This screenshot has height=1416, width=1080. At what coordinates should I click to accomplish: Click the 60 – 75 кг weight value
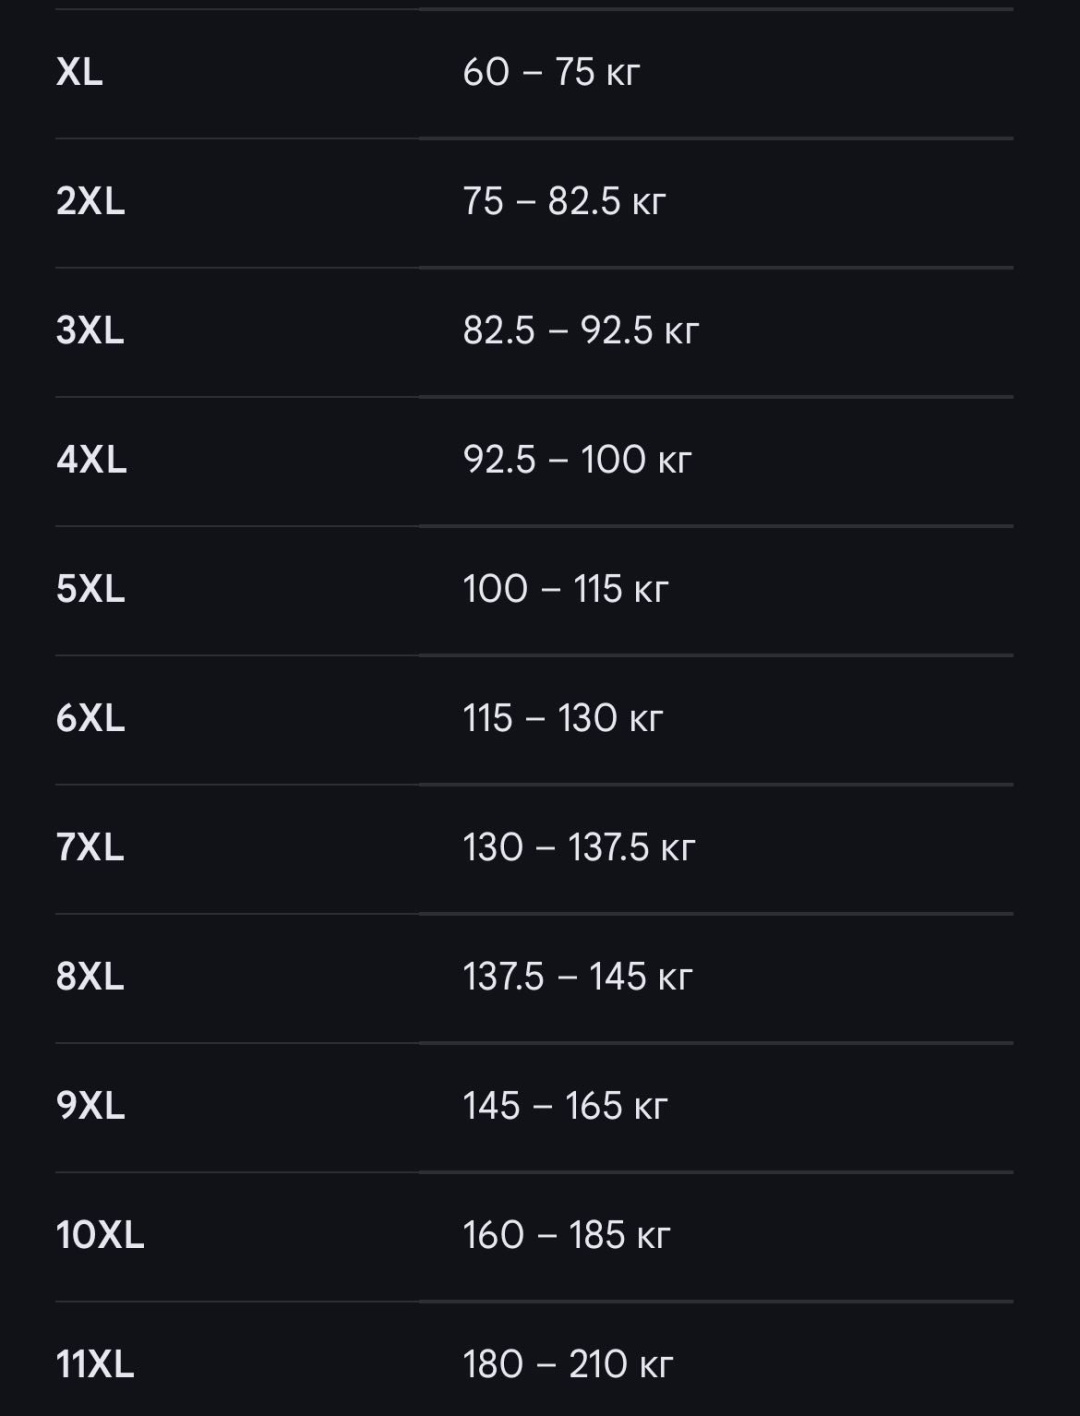point(551,72)
